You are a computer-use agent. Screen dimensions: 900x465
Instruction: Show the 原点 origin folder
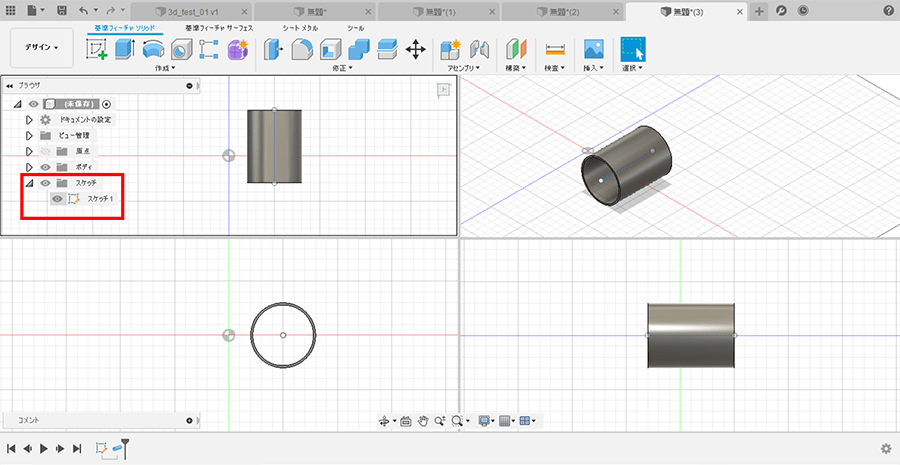pyautogui.click(x=45, y=151)
